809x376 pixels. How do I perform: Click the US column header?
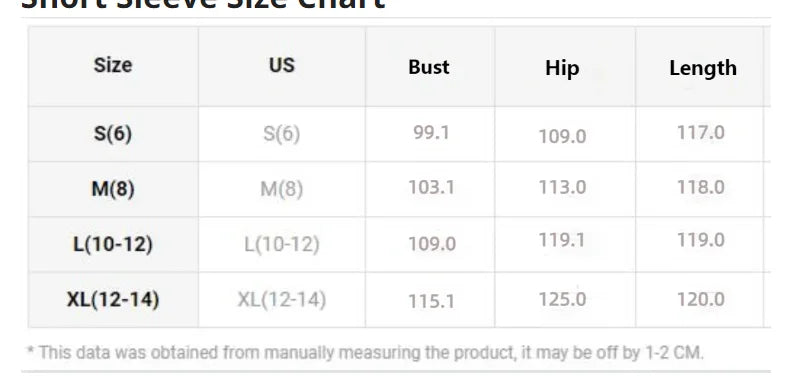click(x=282, y=65)
